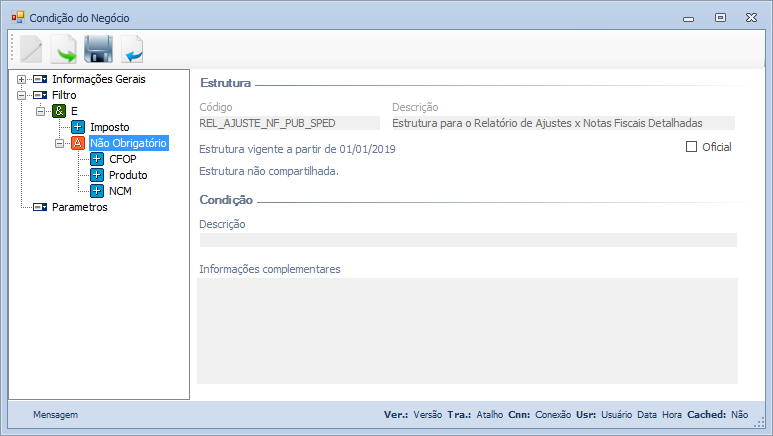The width and height of the screenshot is (773, 436).
Task: Select the Não Obrigatório tree item
Action: coord(129,143)
